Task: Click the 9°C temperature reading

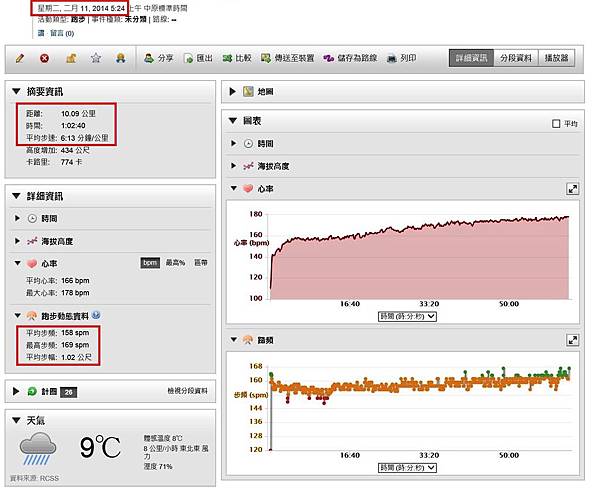Action: tap(100, 447)
